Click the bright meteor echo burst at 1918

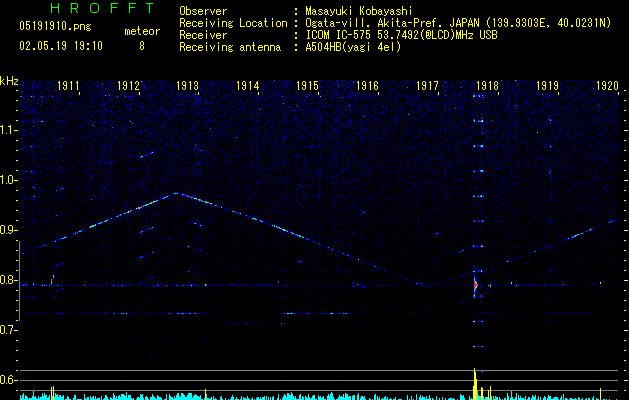(476, 285)
